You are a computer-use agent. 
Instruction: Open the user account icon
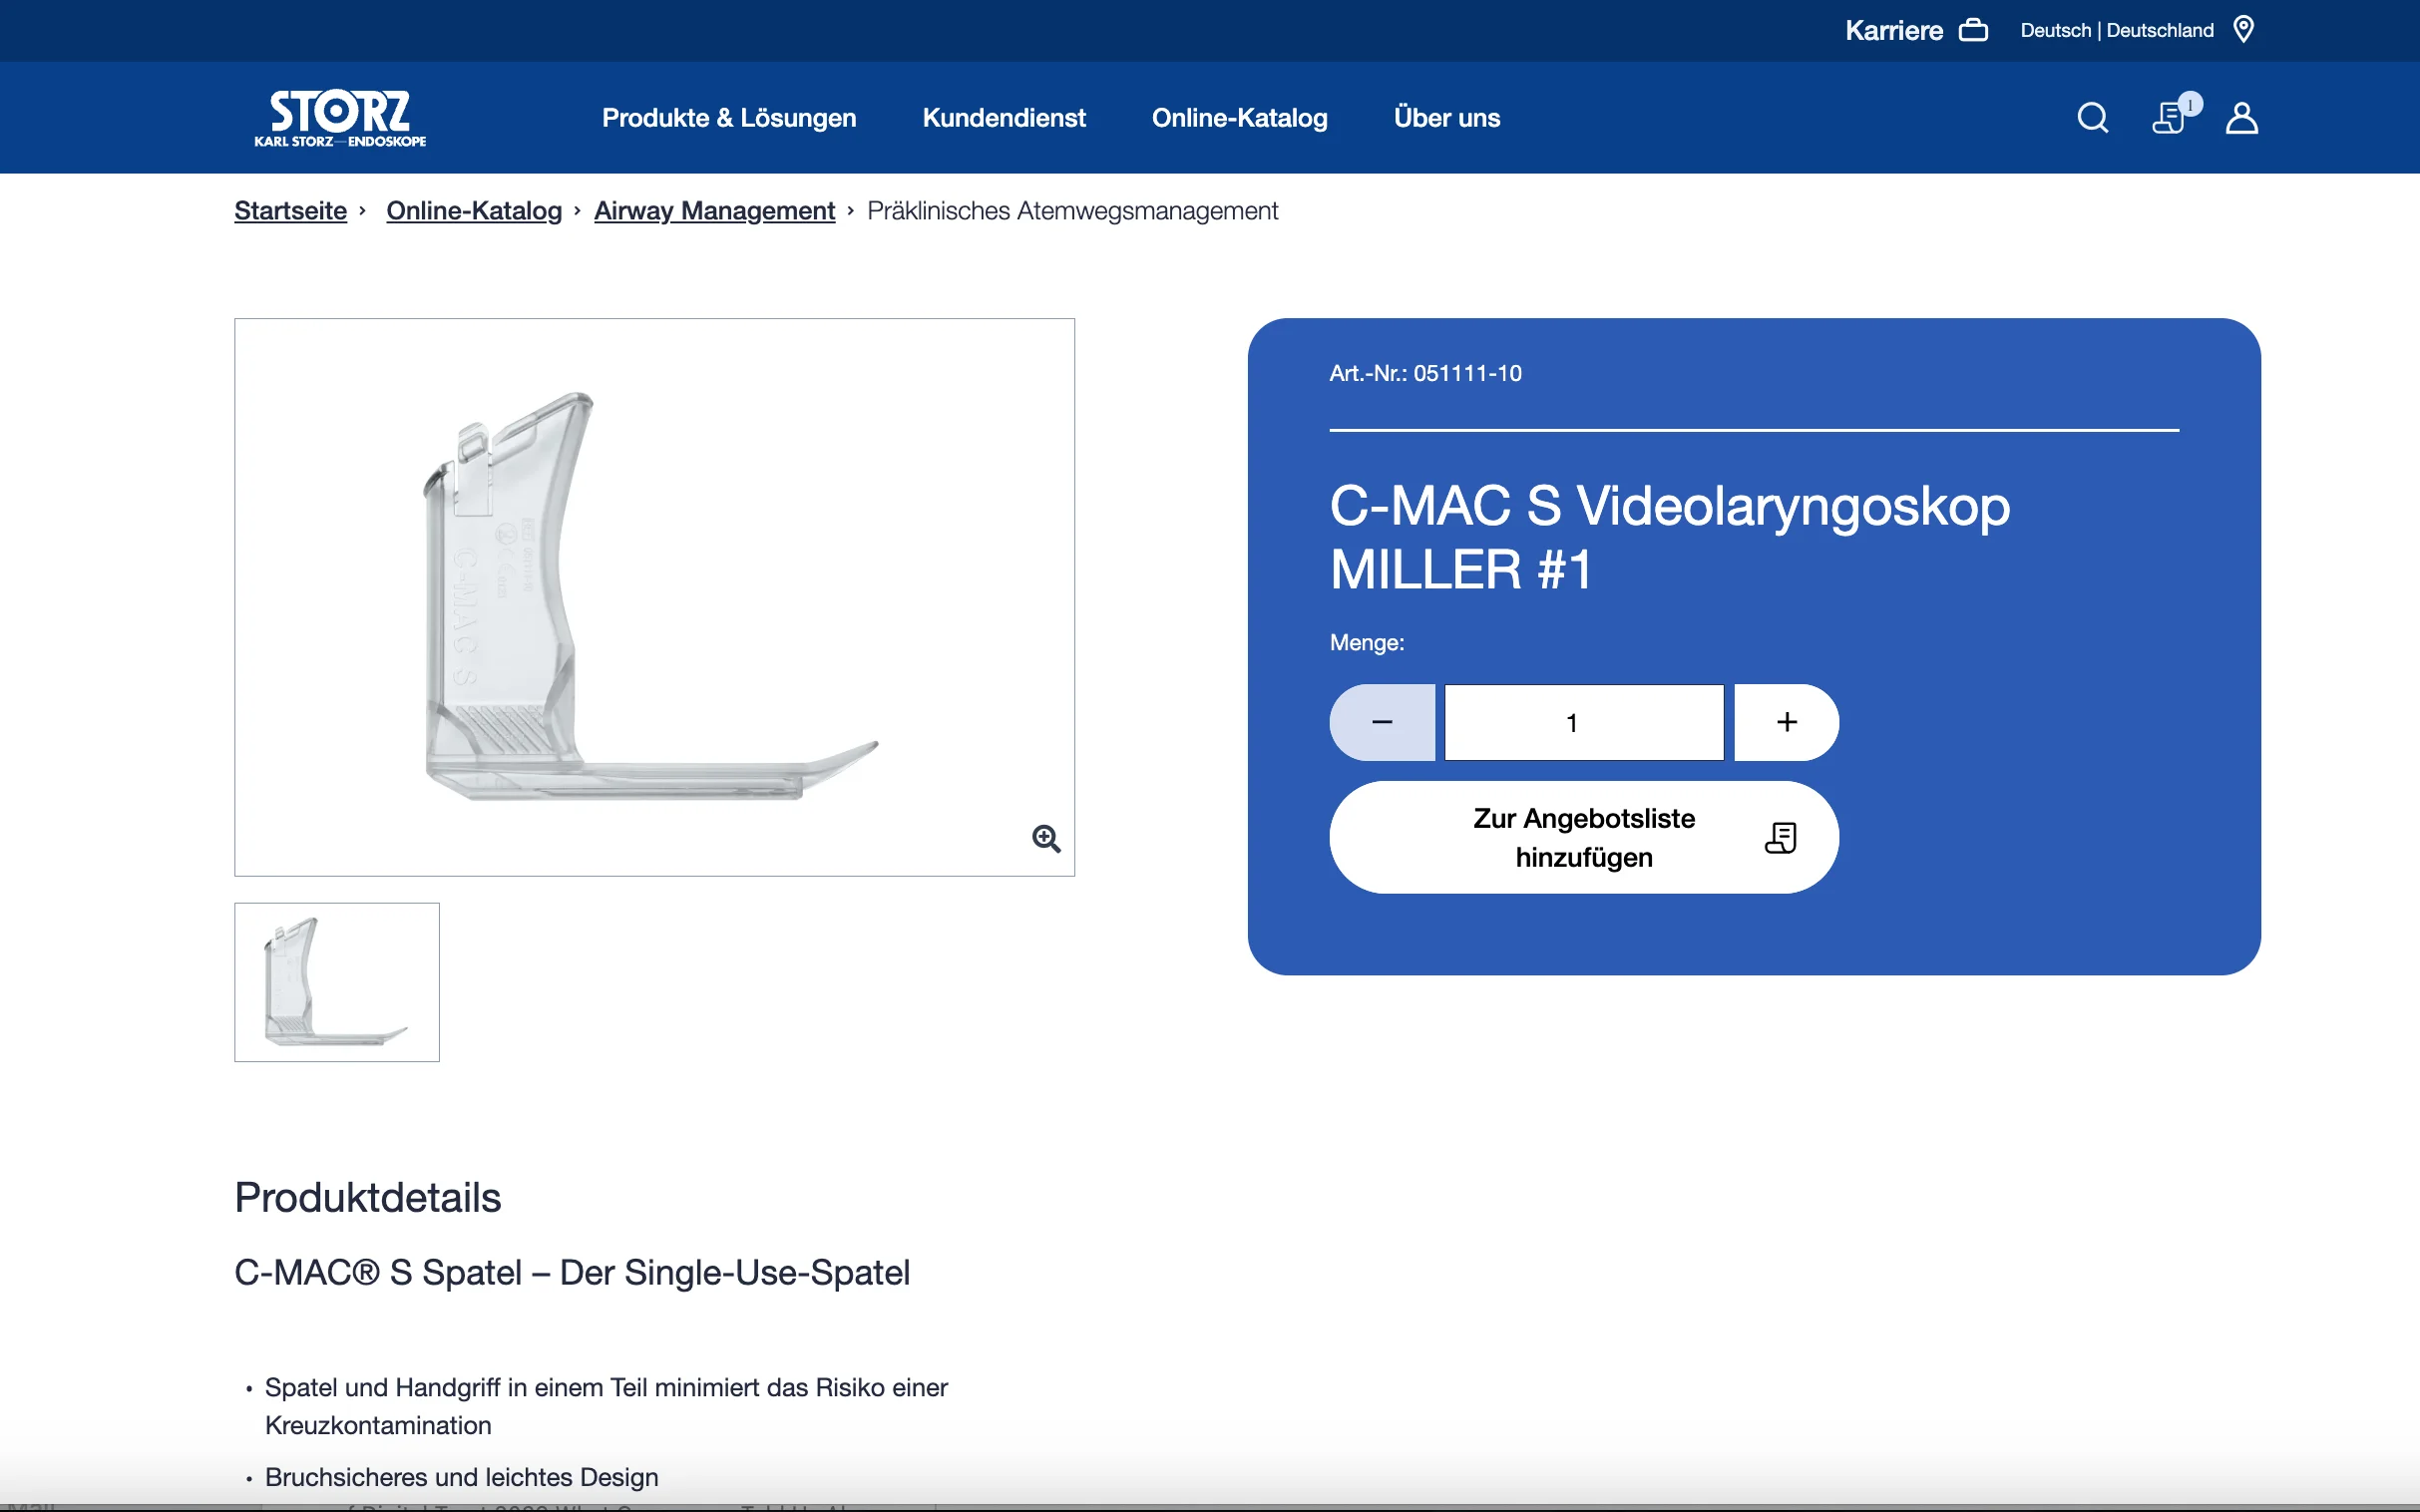[x=2241, y=118]
